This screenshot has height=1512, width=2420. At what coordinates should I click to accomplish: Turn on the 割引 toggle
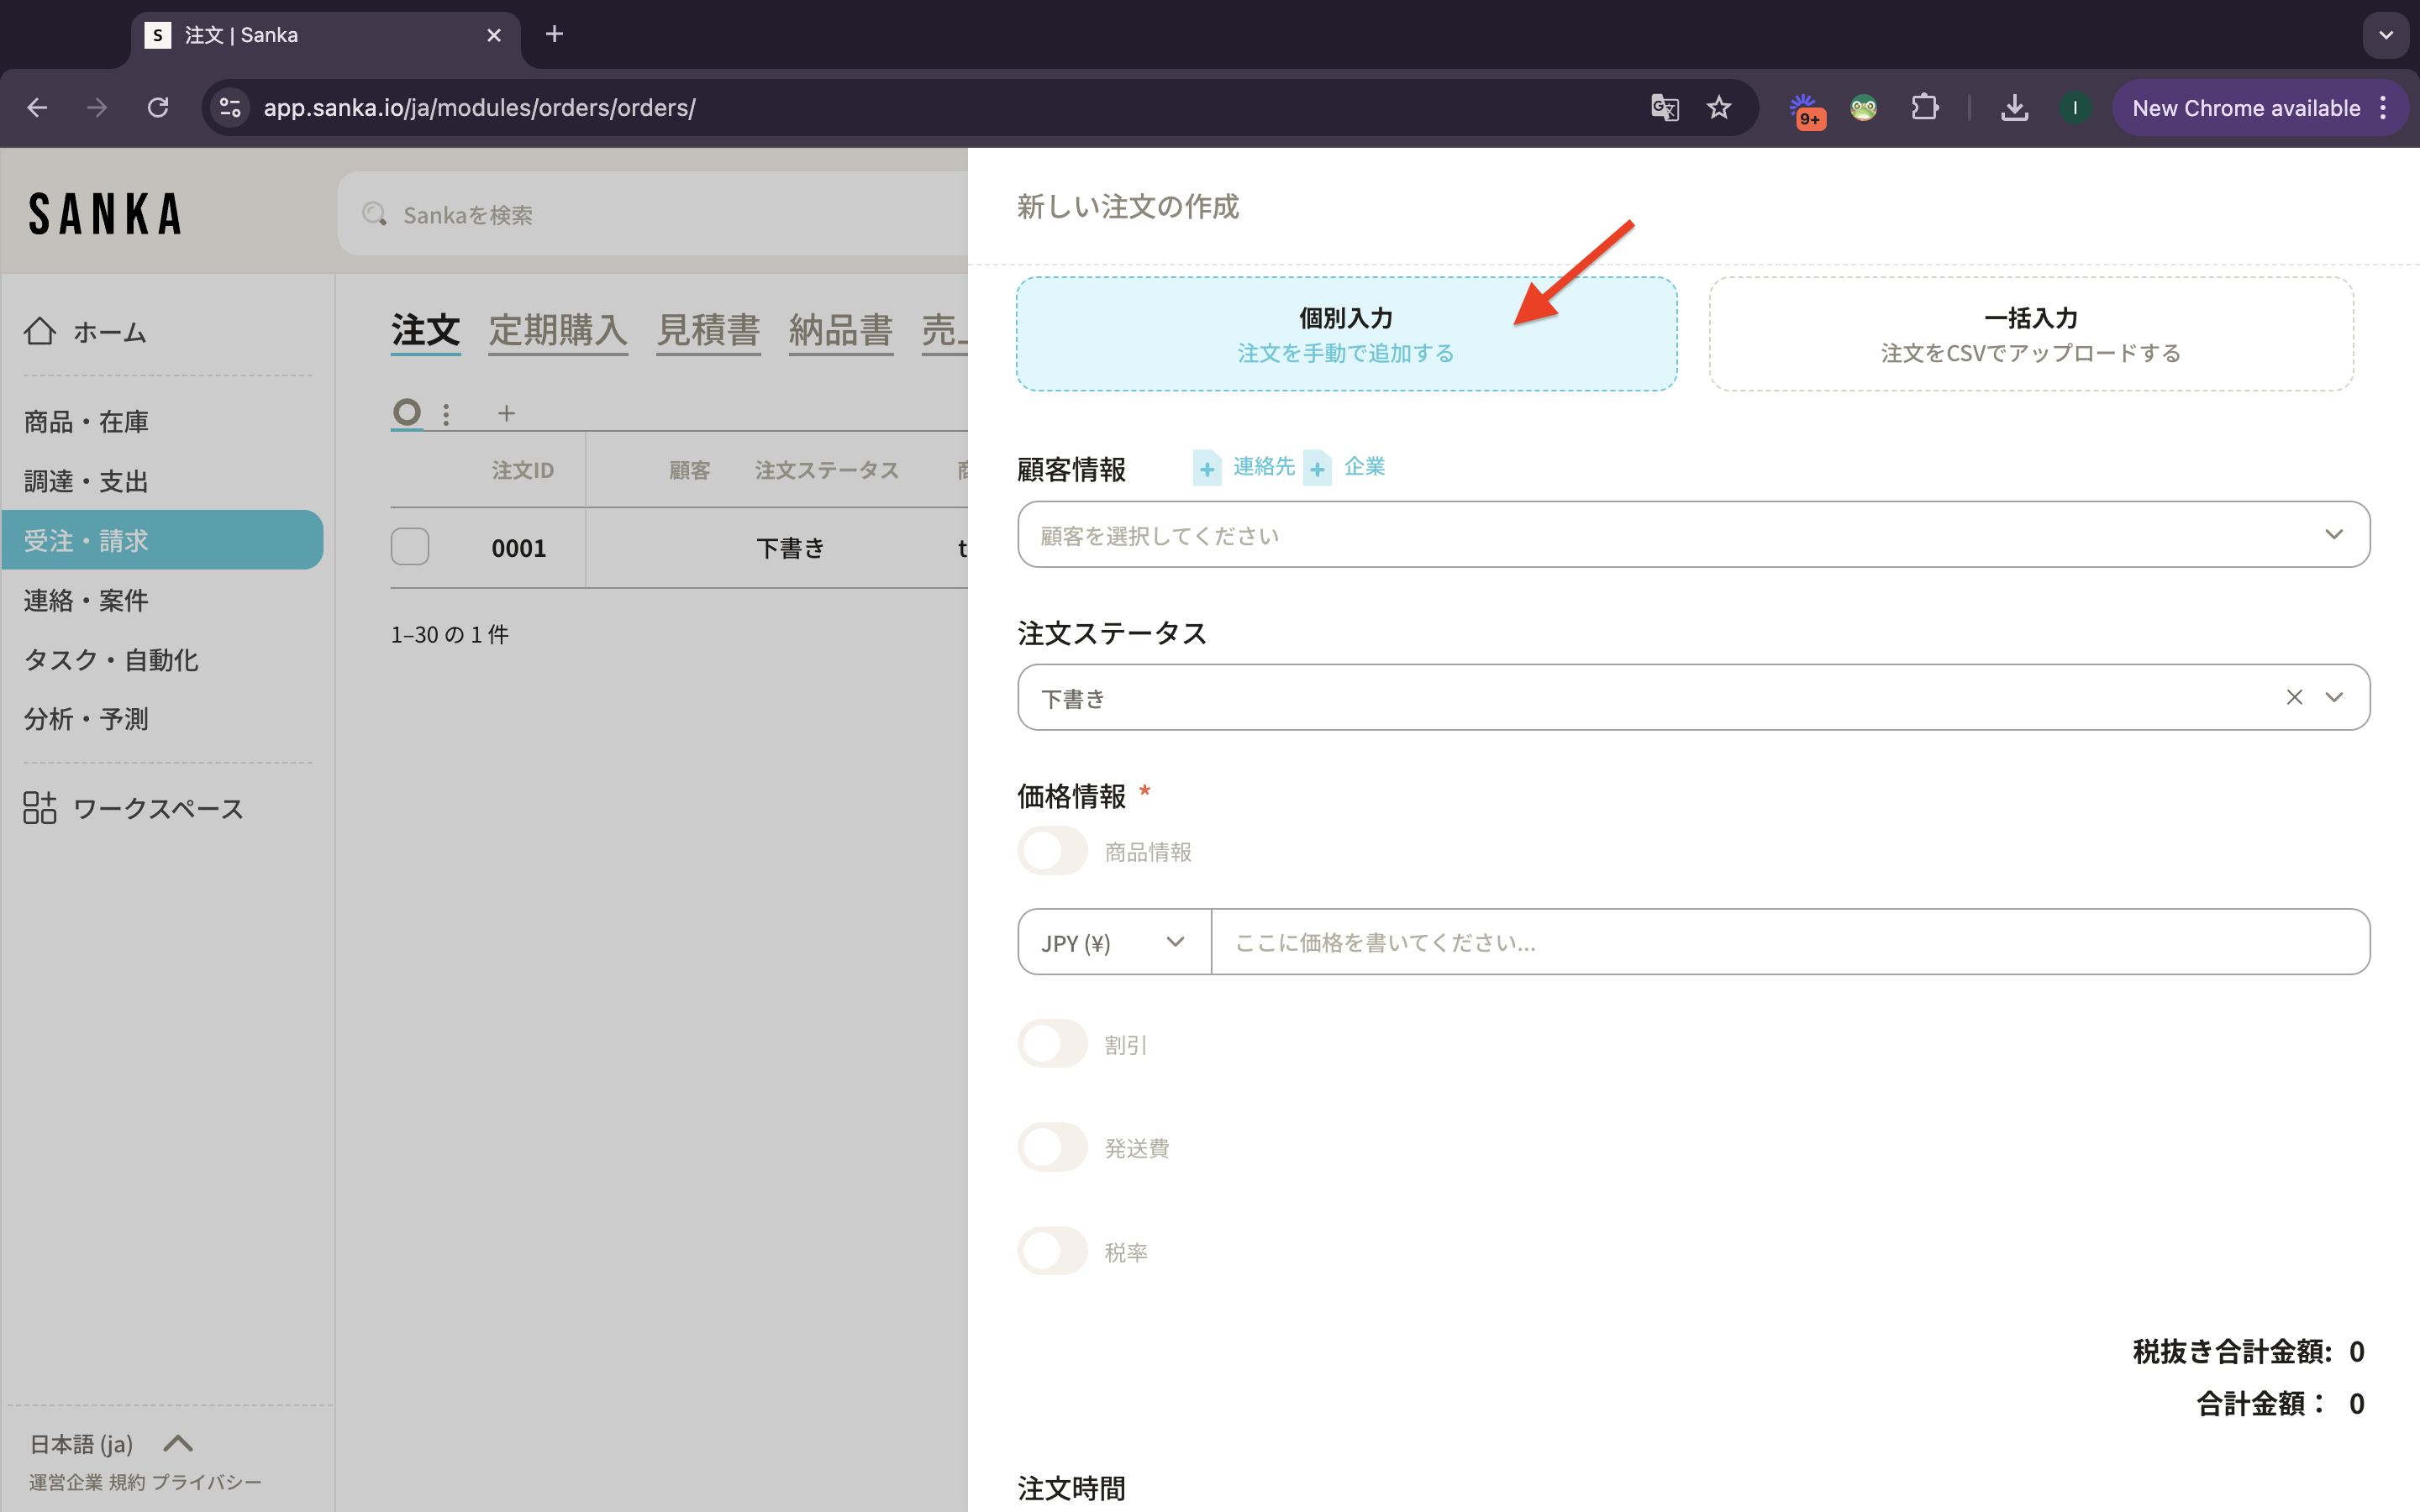click(x=1052, y=1044)
